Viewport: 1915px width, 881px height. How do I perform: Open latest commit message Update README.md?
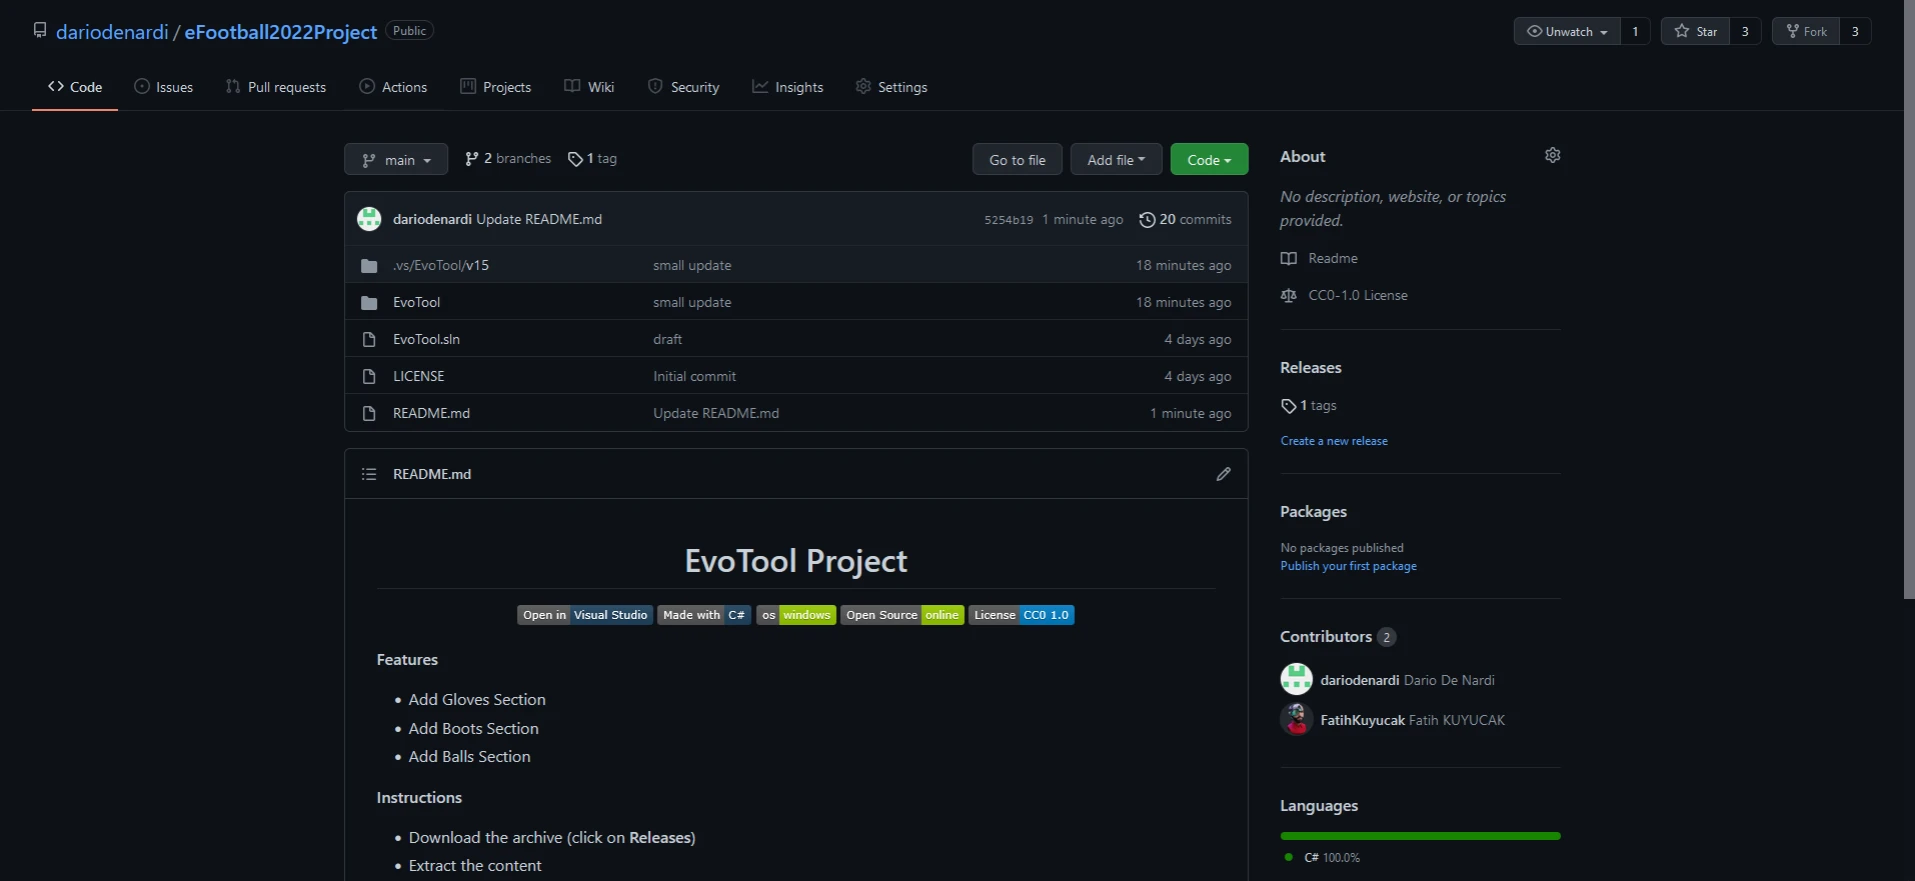pyautogui.click(x=539, y=219)
